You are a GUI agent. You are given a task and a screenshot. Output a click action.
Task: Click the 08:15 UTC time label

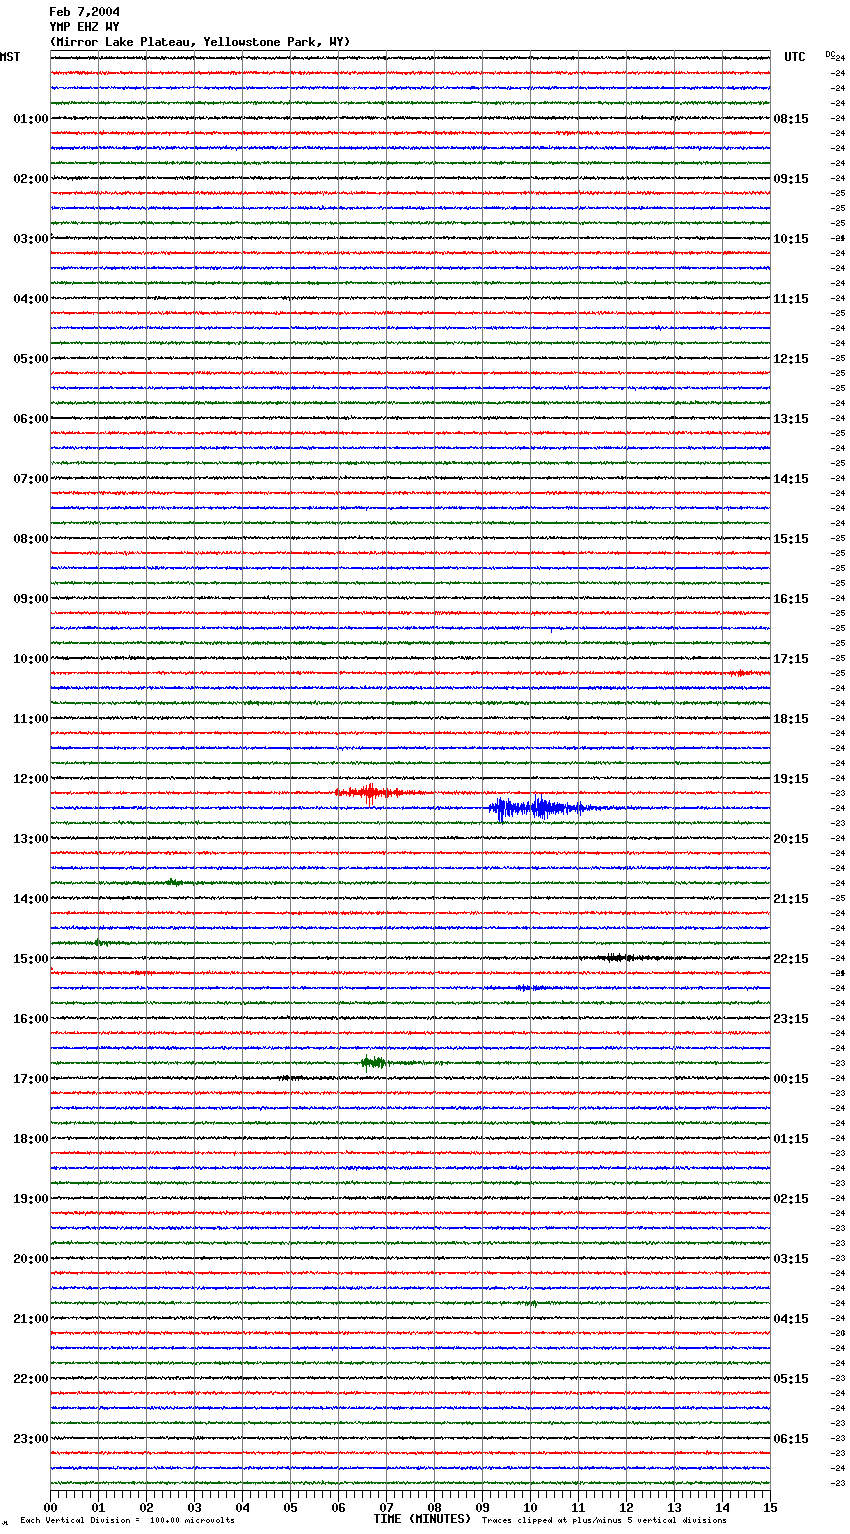point(791,119)
